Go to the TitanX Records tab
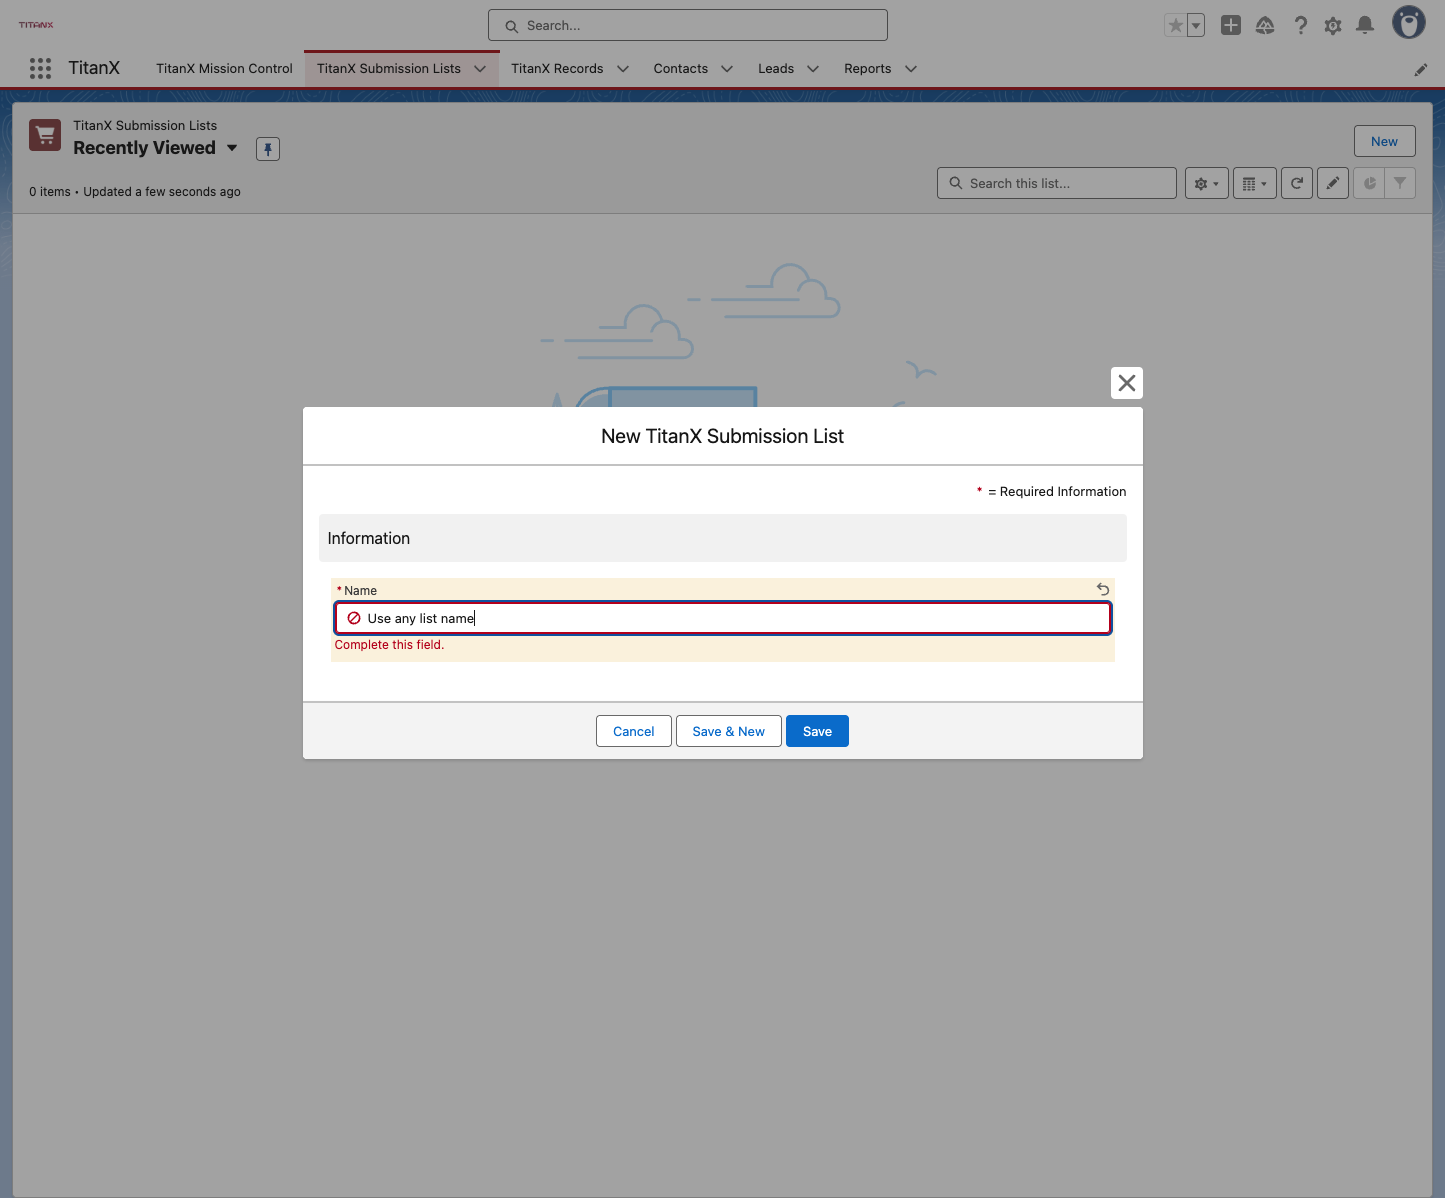Image resolution: width=1445 pixels, height=1198 pixels. pos(557,69)
